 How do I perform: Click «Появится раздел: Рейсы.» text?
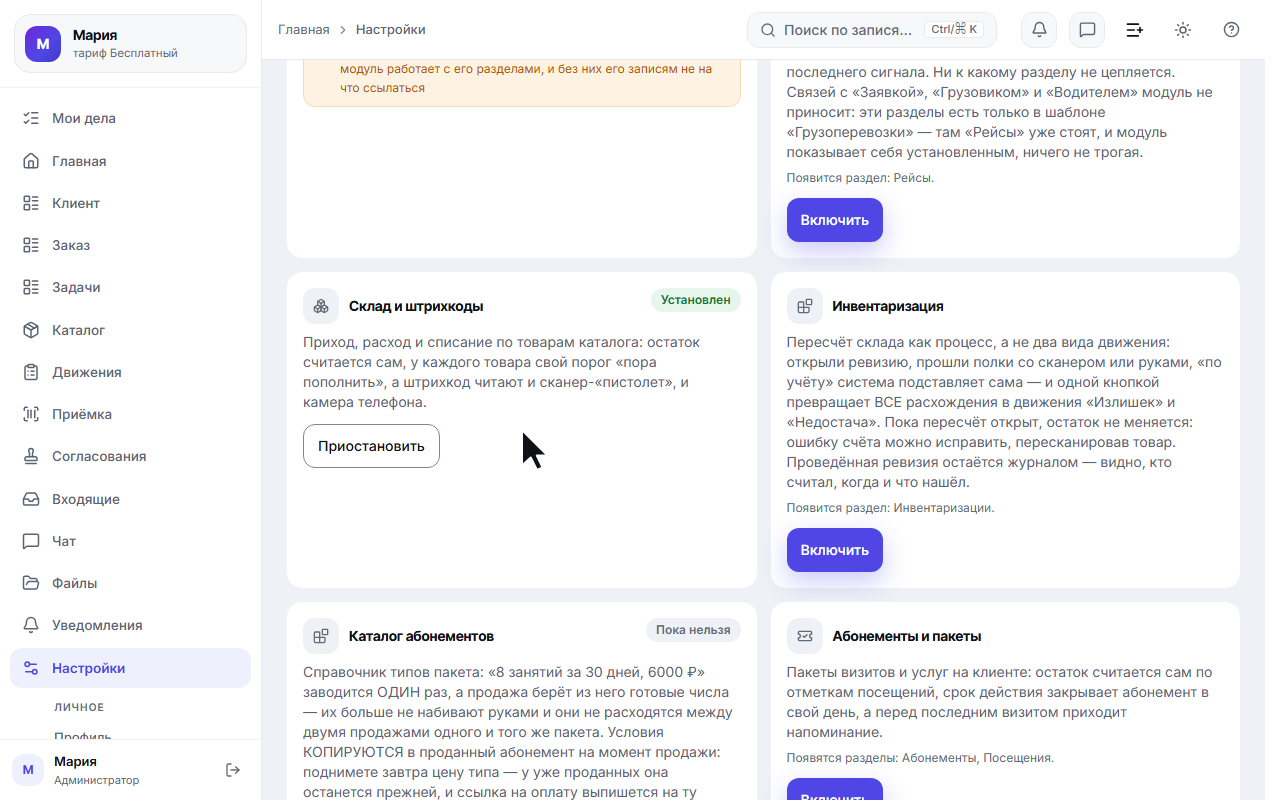[x=860, y=178]
